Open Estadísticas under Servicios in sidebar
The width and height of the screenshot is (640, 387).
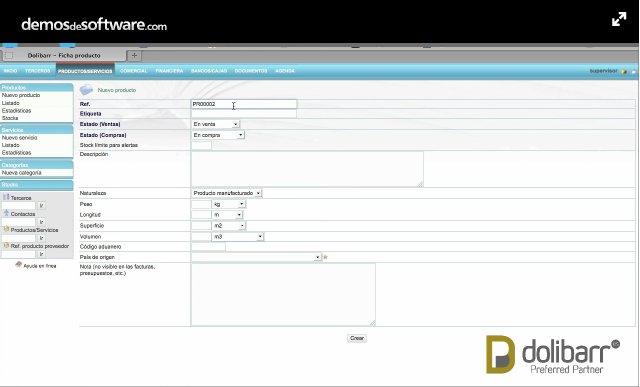(16, 153)
